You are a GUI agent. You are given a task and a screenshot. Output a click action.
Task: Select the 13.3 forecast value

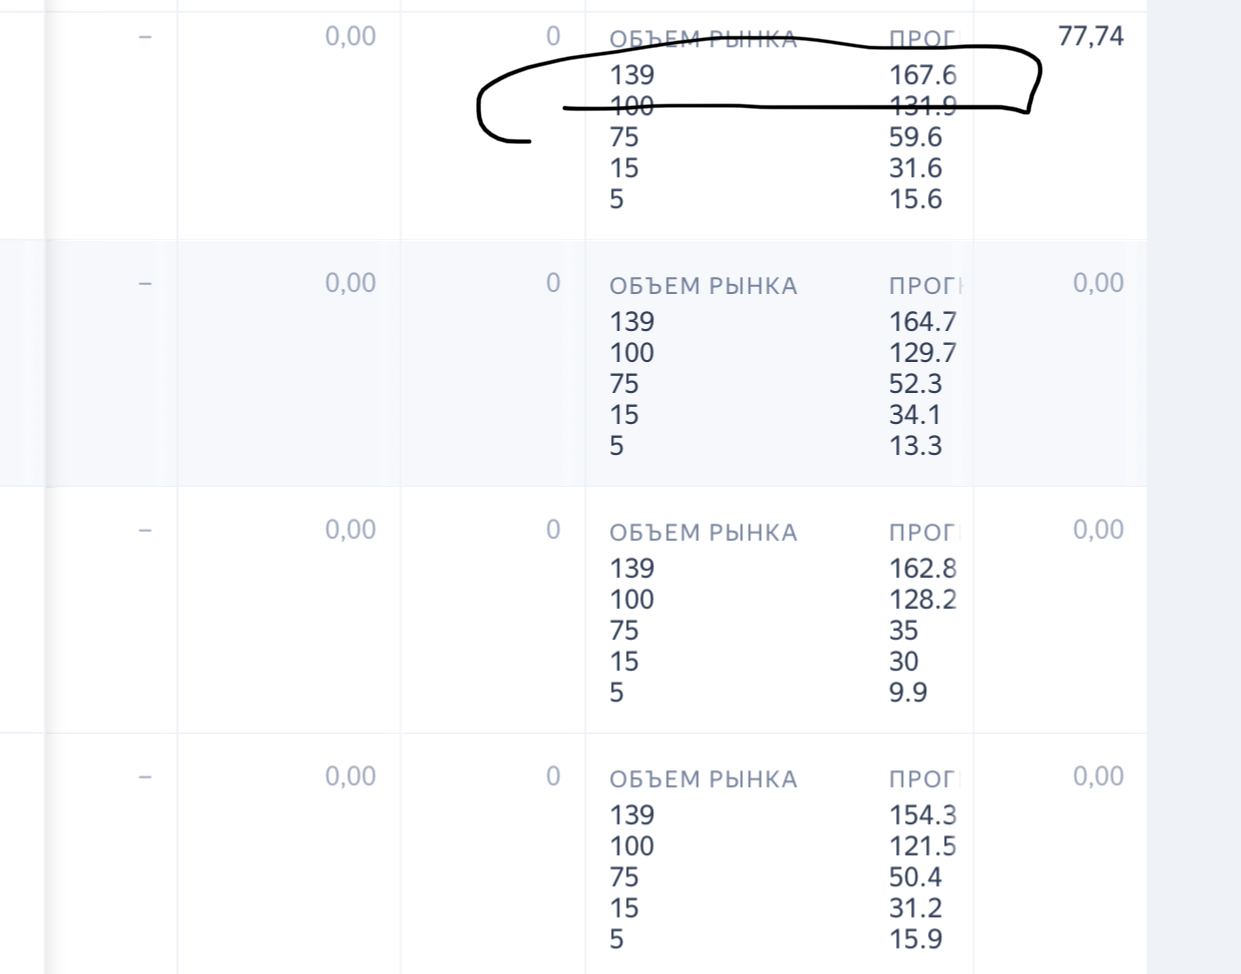pos(915,446)
